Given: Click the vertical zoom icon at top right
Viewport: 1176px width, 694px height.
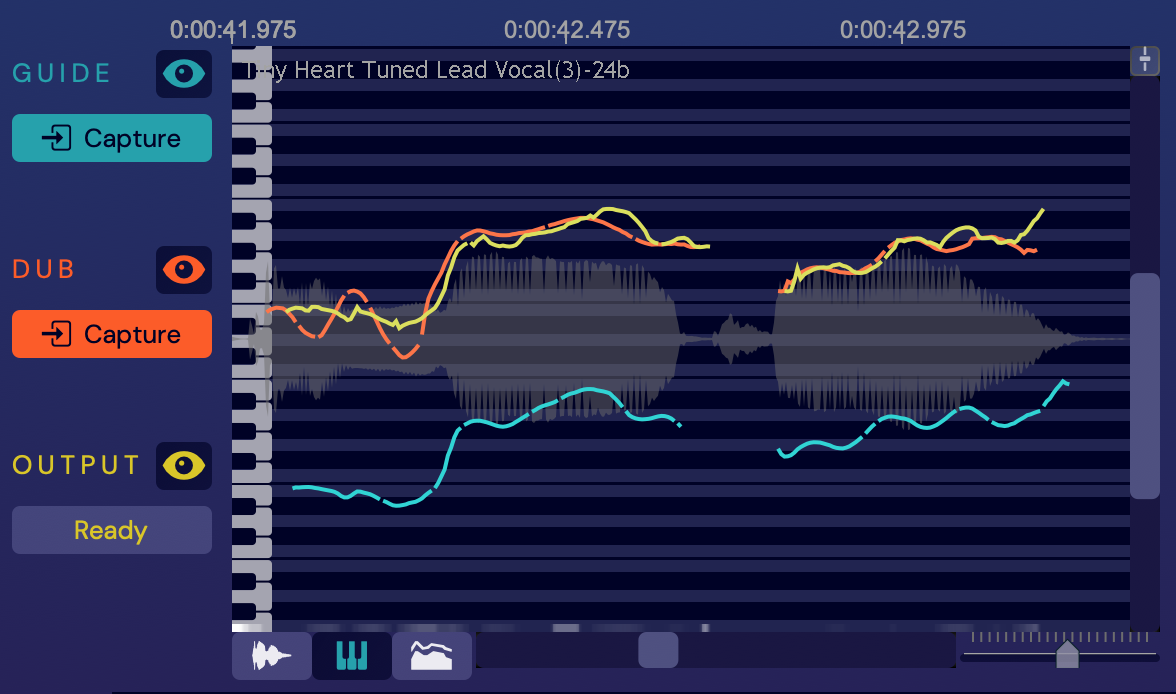Looking at the screenshot, I should [1144, 60].
